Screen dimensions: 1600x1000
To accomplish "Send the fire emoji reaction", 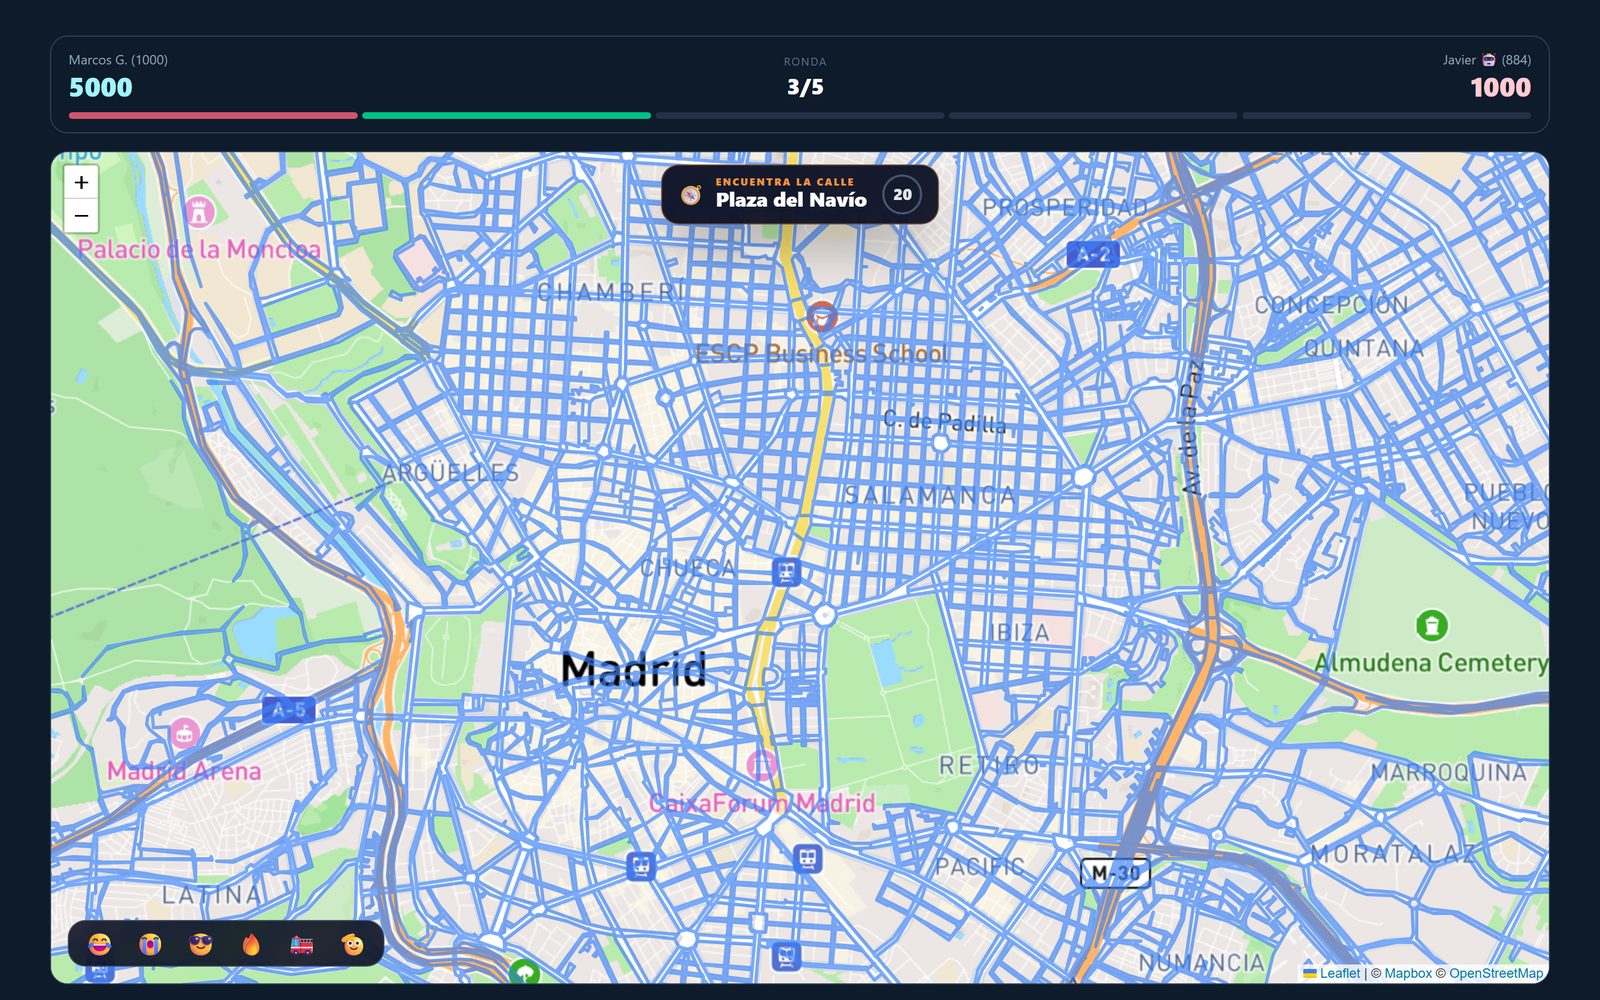I will pyautogui.click(x=251, y=944).
